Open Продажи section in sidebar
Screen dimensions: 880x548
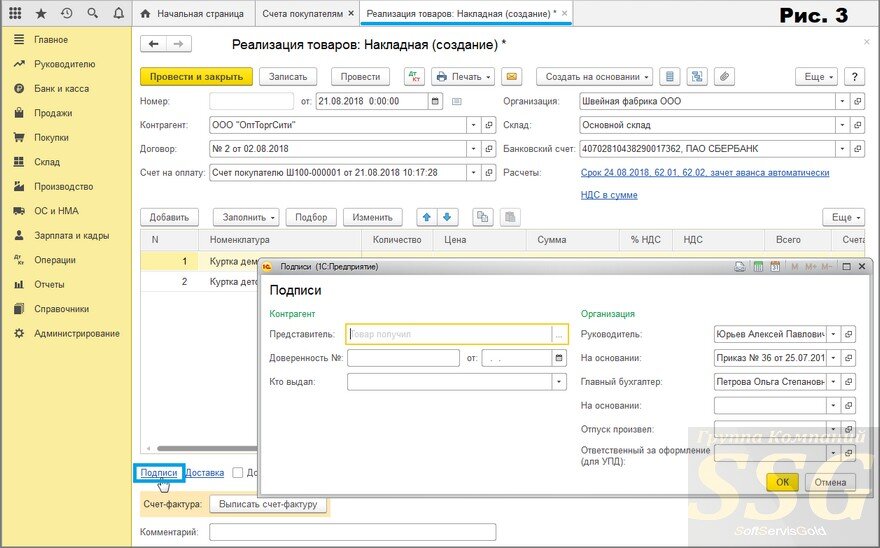click(53, 113)
